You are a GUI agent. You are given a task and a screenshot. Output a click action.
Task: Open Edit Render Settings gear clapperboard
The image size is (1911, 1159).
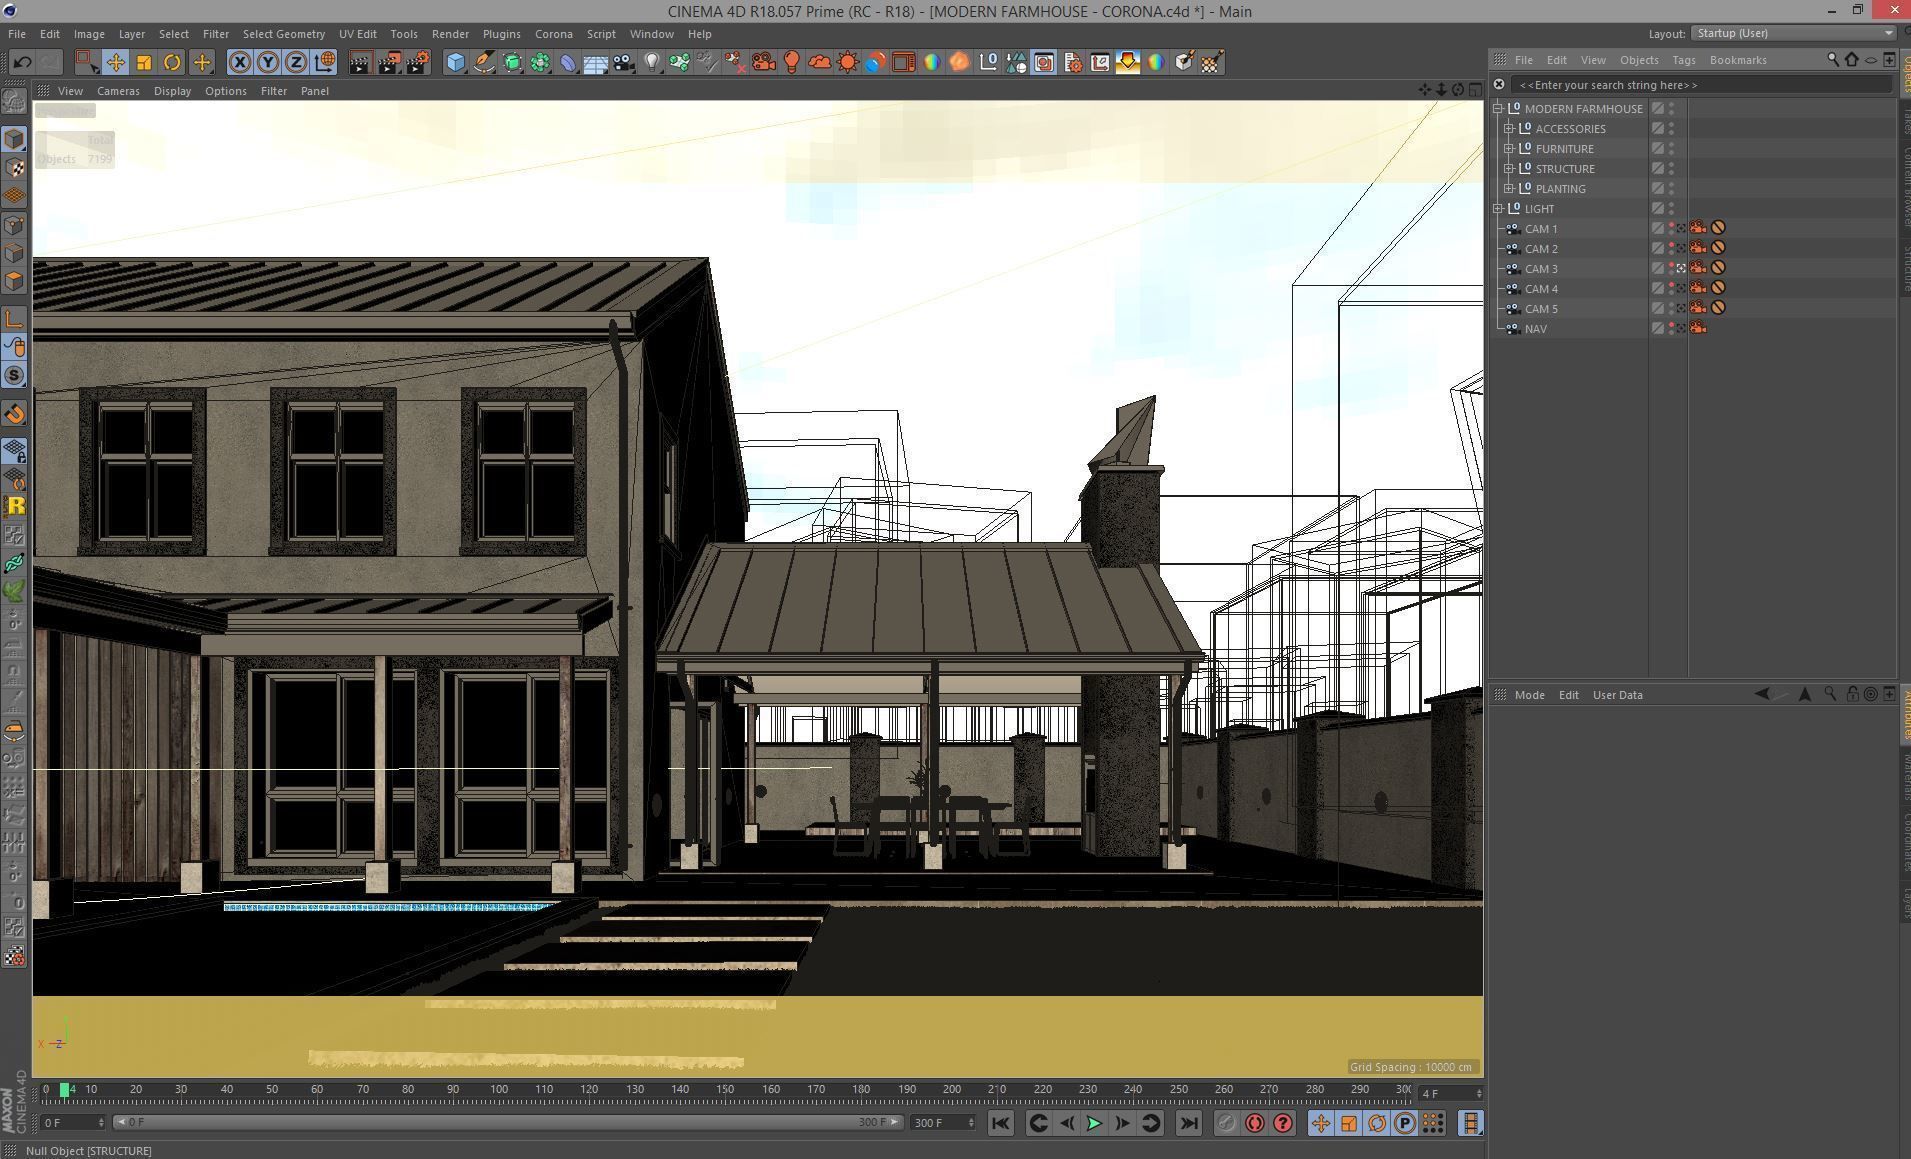[x=418, y=62]
